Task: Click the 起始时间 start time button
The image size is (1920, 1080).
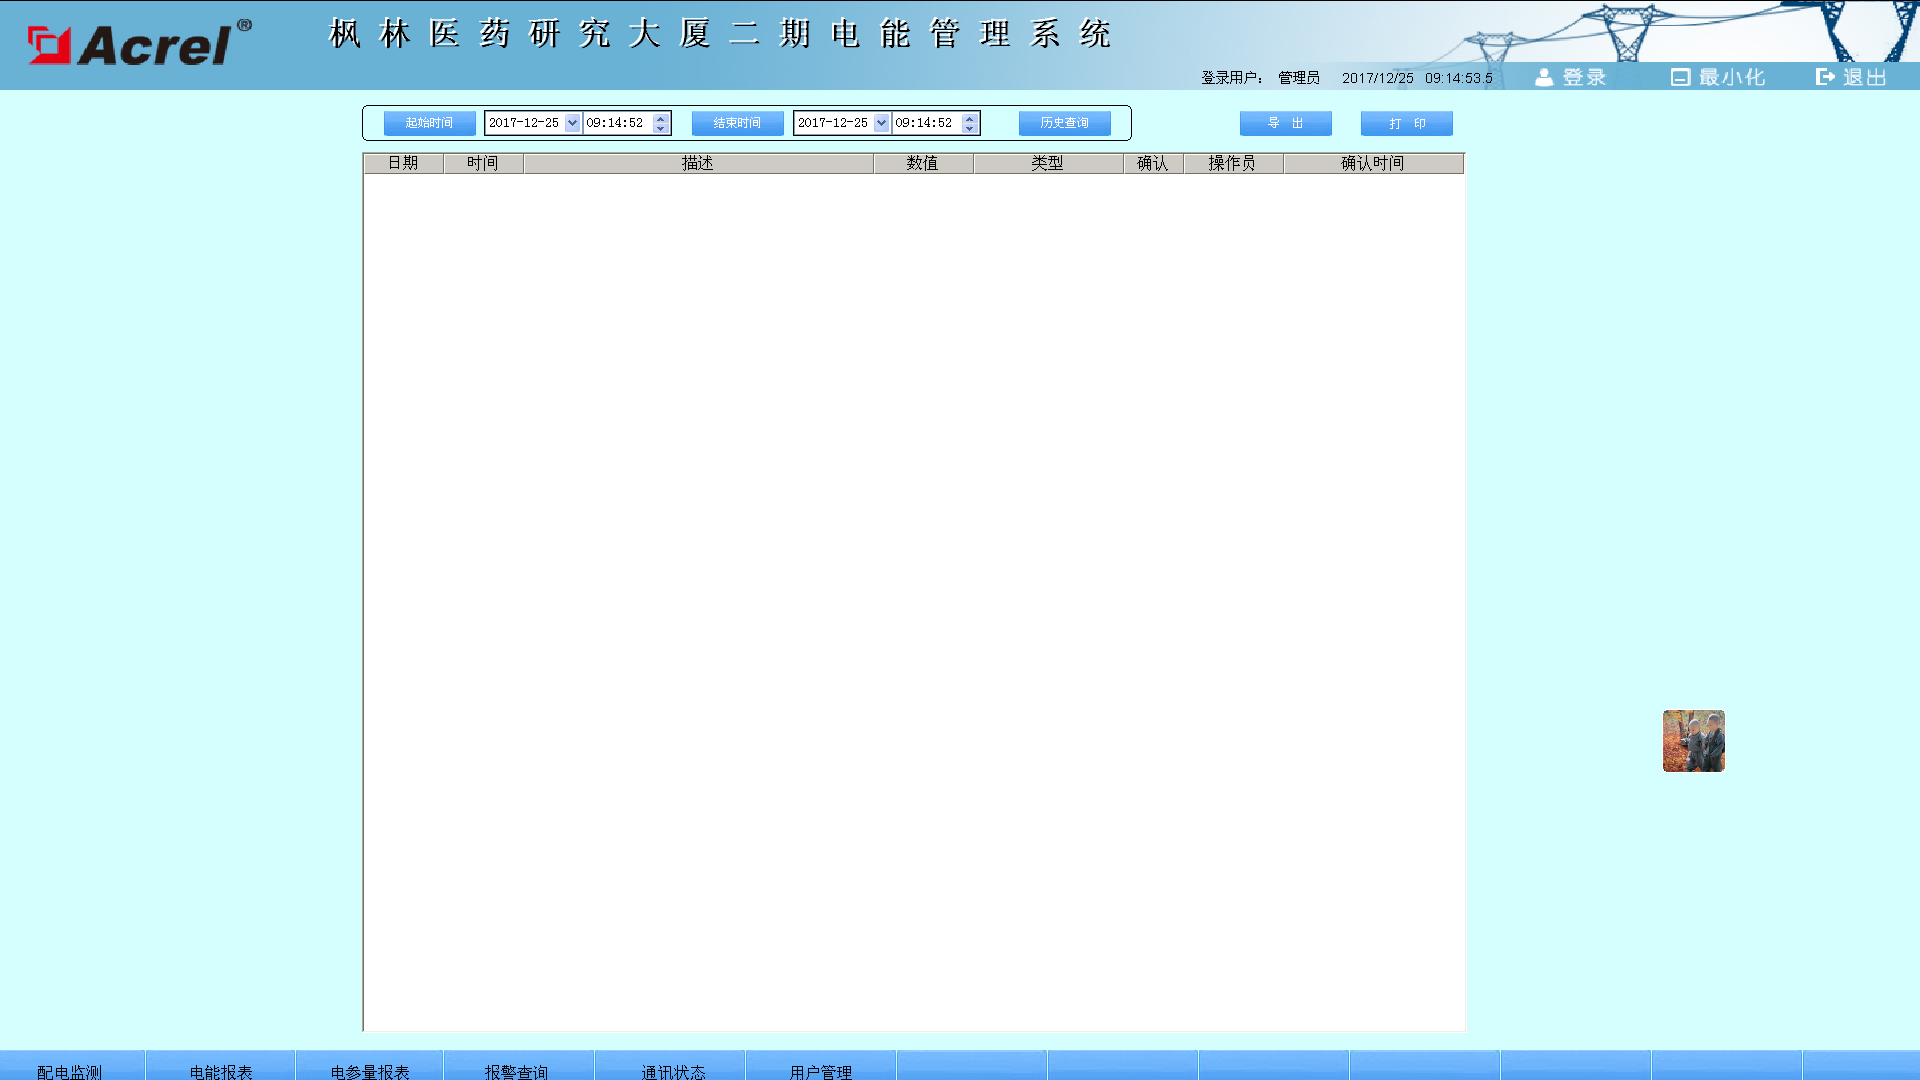Action: click(429, 123)
